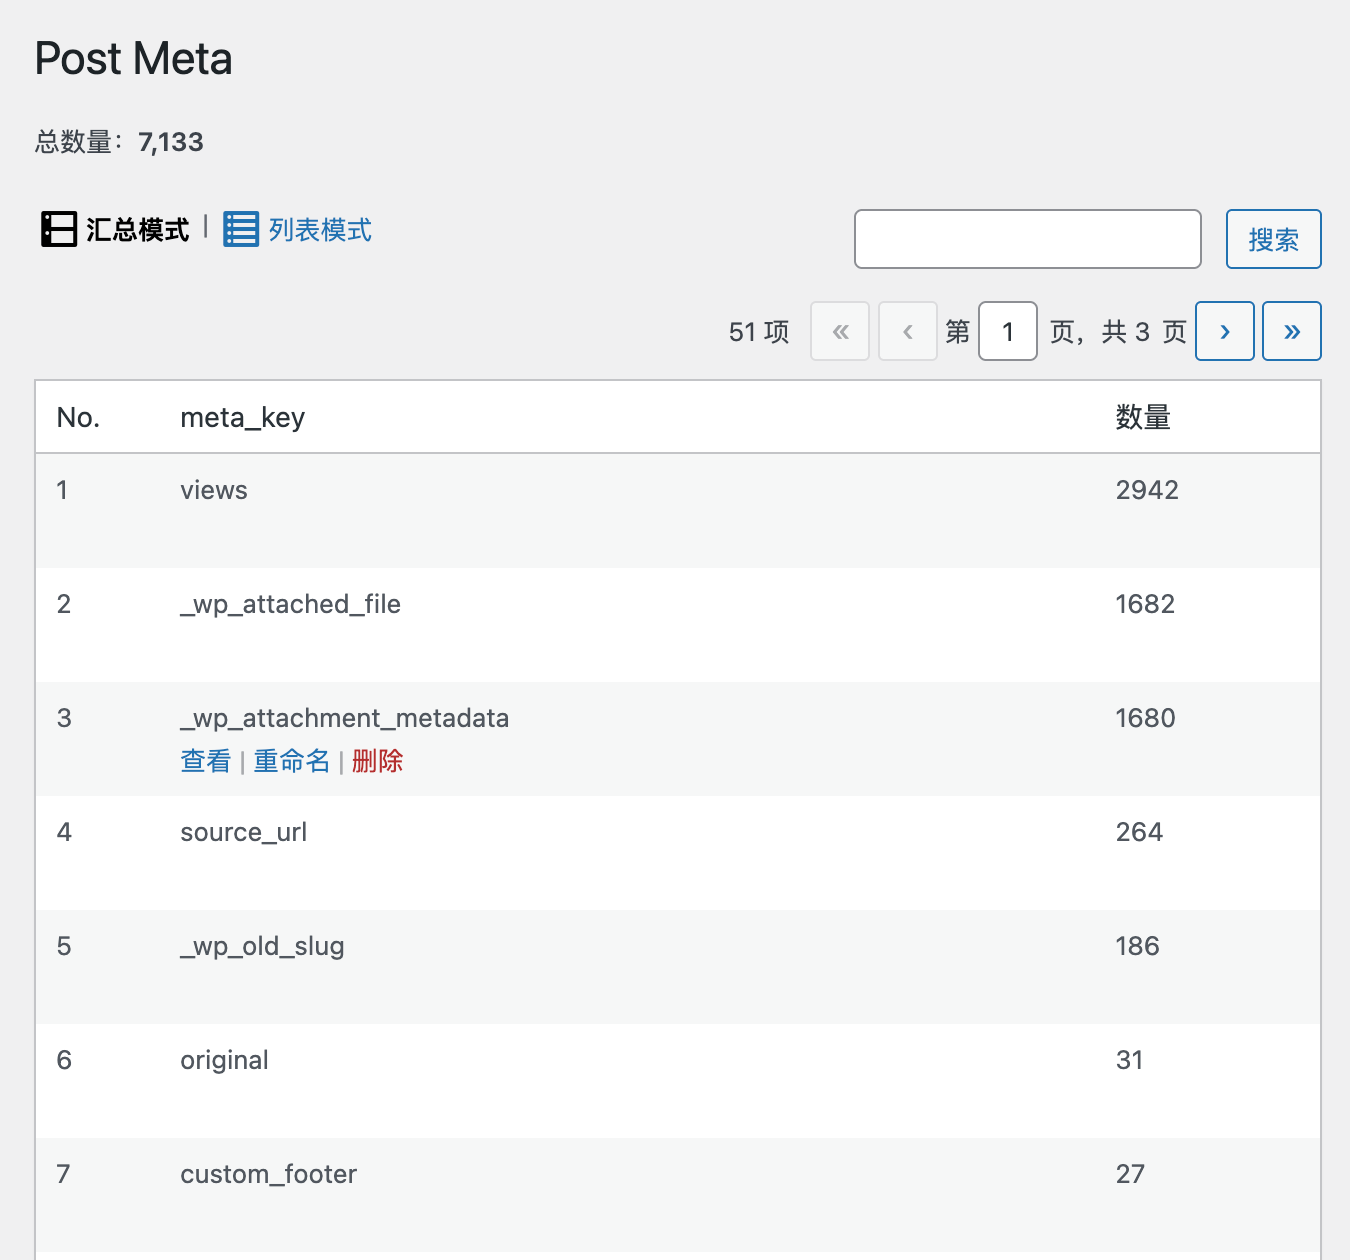Click the meta_key column header
1350x1260 pixels.
pos(242,417)
